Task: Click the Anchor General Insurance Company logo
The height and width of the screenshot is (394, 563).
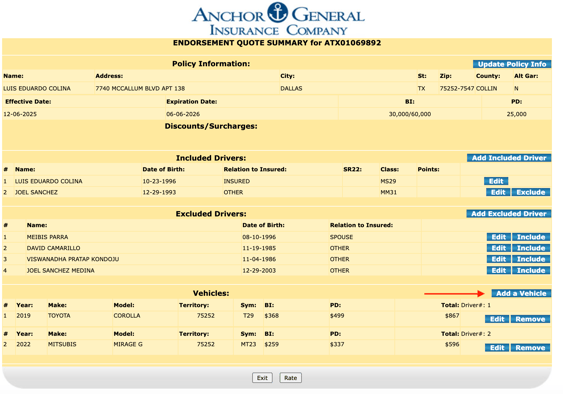Action: (x=278, y=19)
